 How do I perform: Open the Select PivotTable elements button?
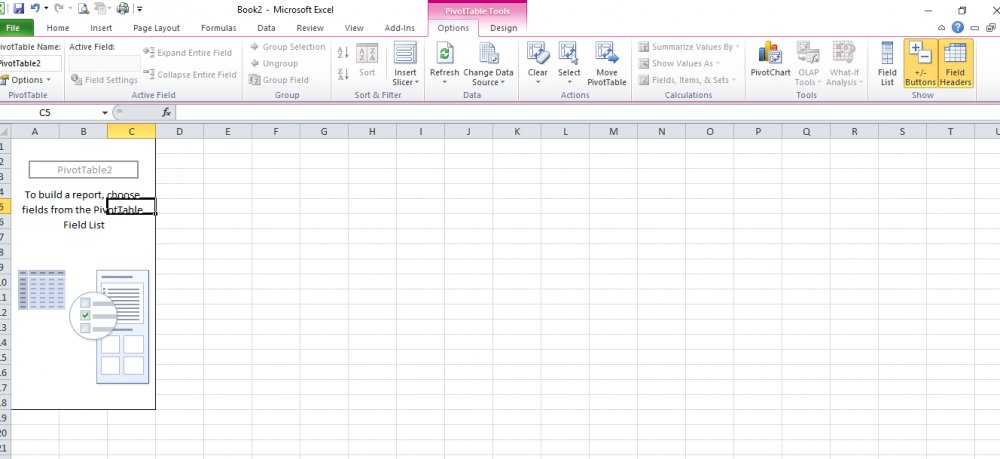point(569,64)
